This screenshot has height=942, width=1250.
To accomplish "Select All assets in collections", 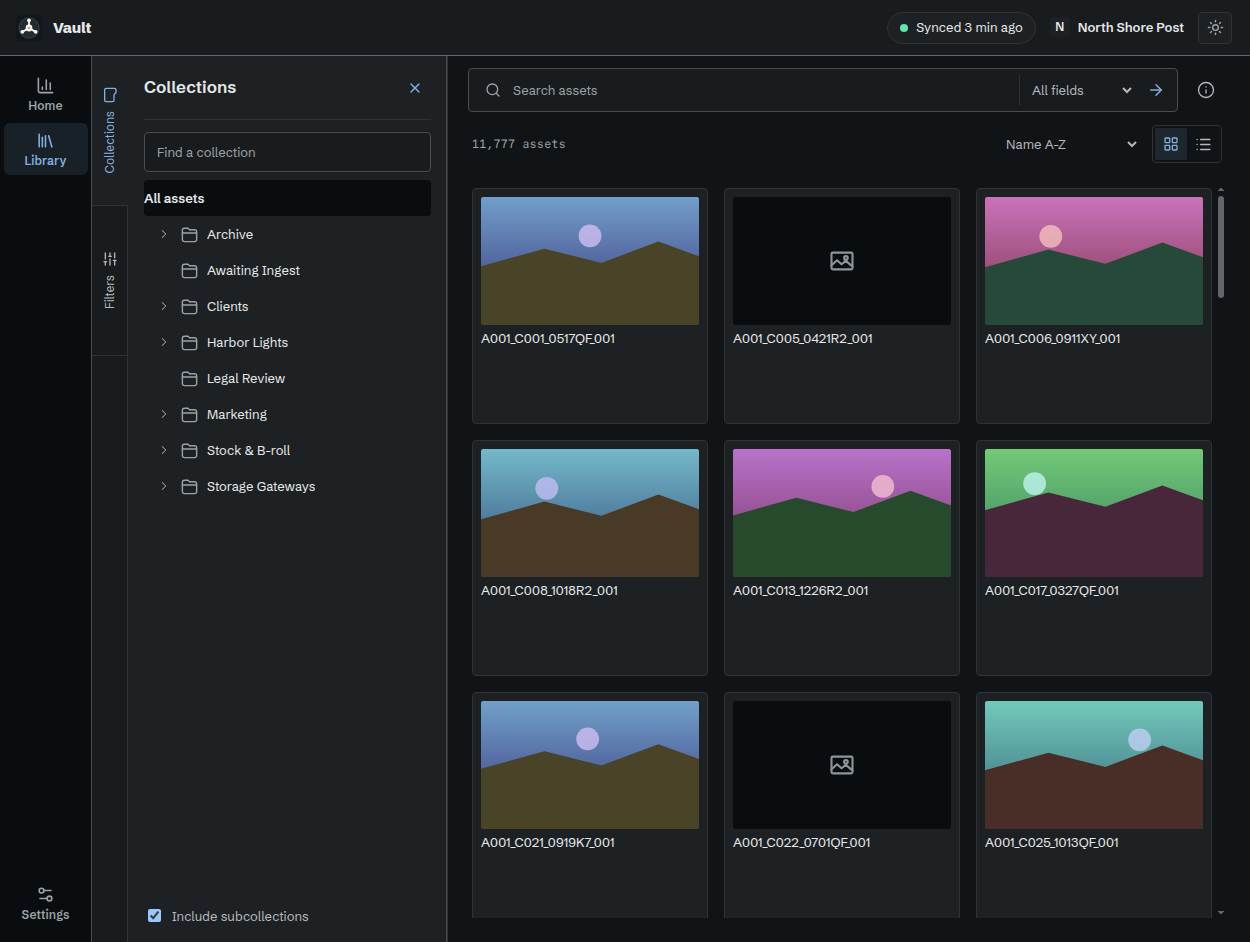I will (287, 198).
